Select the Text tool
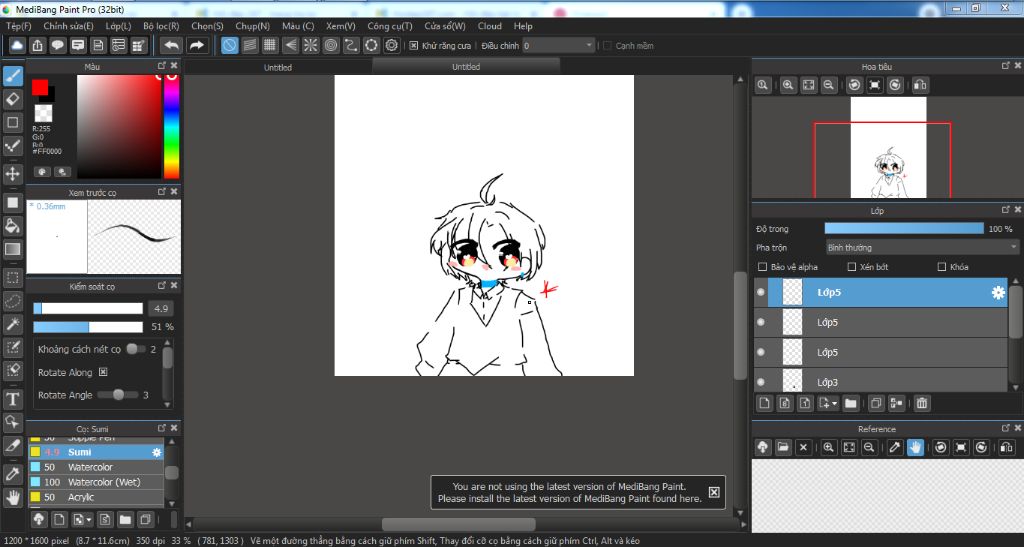The width and height of the screenshot is (1024, 547). (12, 399)
